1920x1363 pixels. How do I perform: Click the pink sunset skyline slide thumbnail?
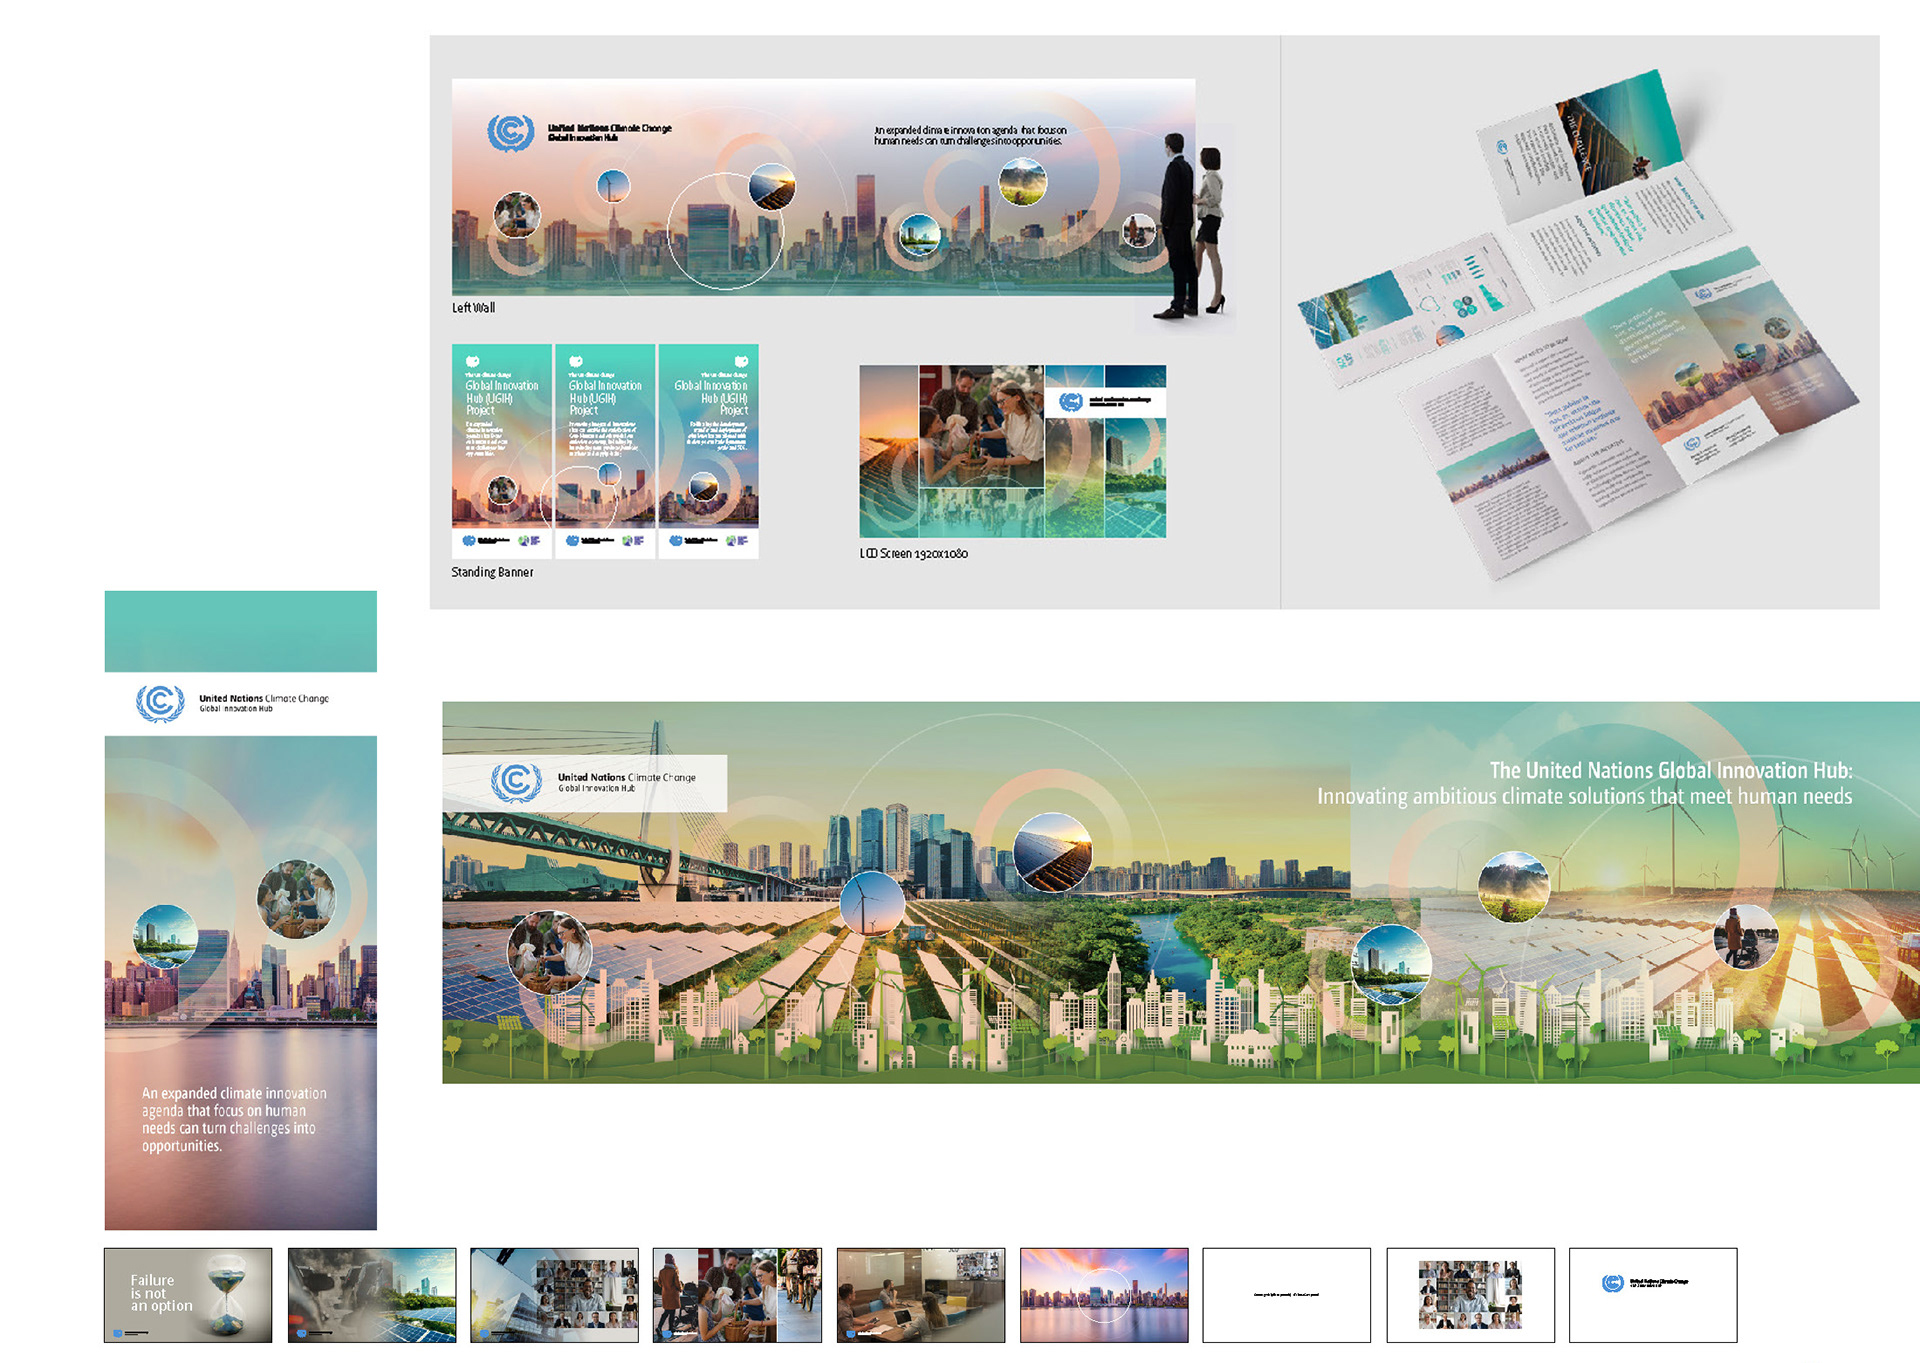pyautogui.click(x=1104, y=1294)
